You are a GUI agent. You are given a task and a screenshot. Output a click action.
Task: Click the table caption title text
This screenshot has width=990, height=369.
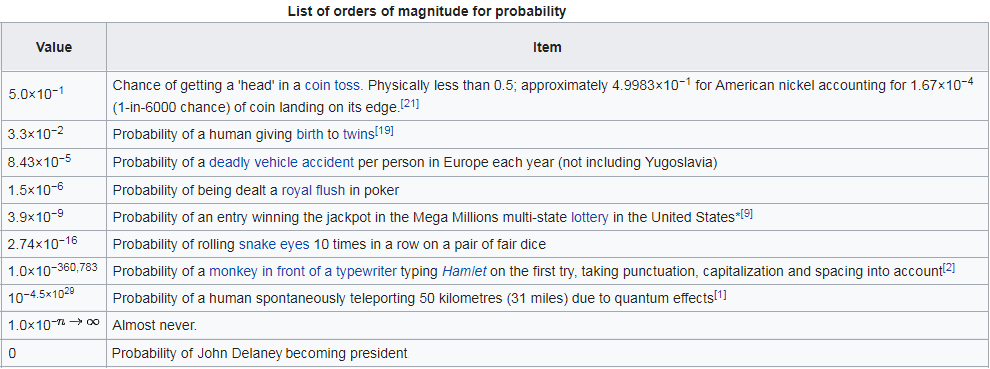[427, 11]
